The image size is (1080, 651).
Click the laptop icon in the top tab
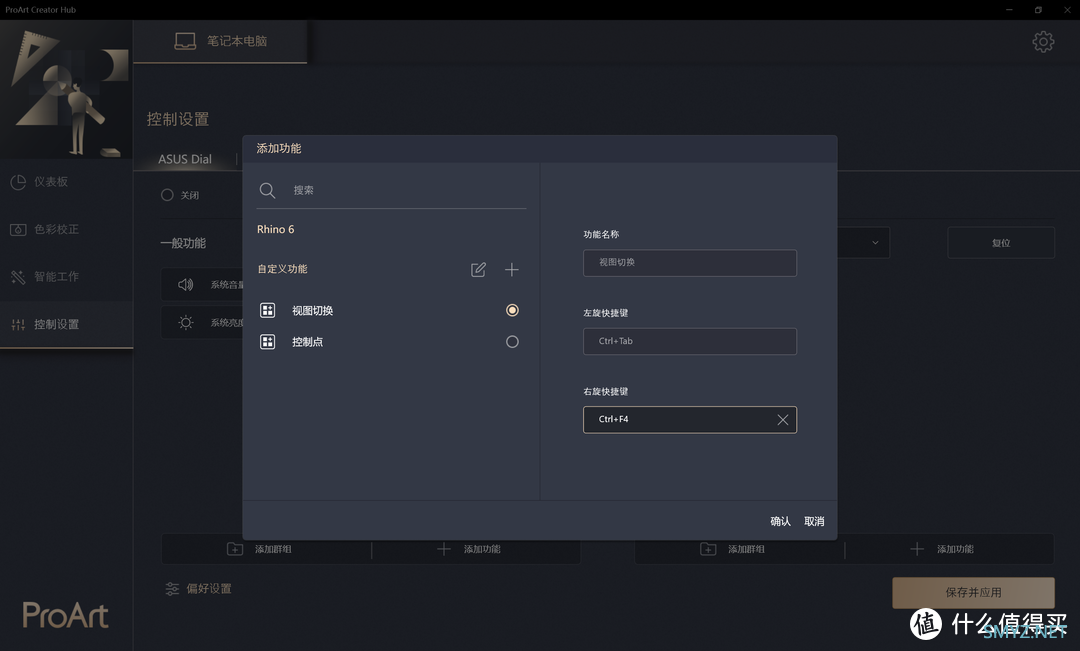point(185,41)
